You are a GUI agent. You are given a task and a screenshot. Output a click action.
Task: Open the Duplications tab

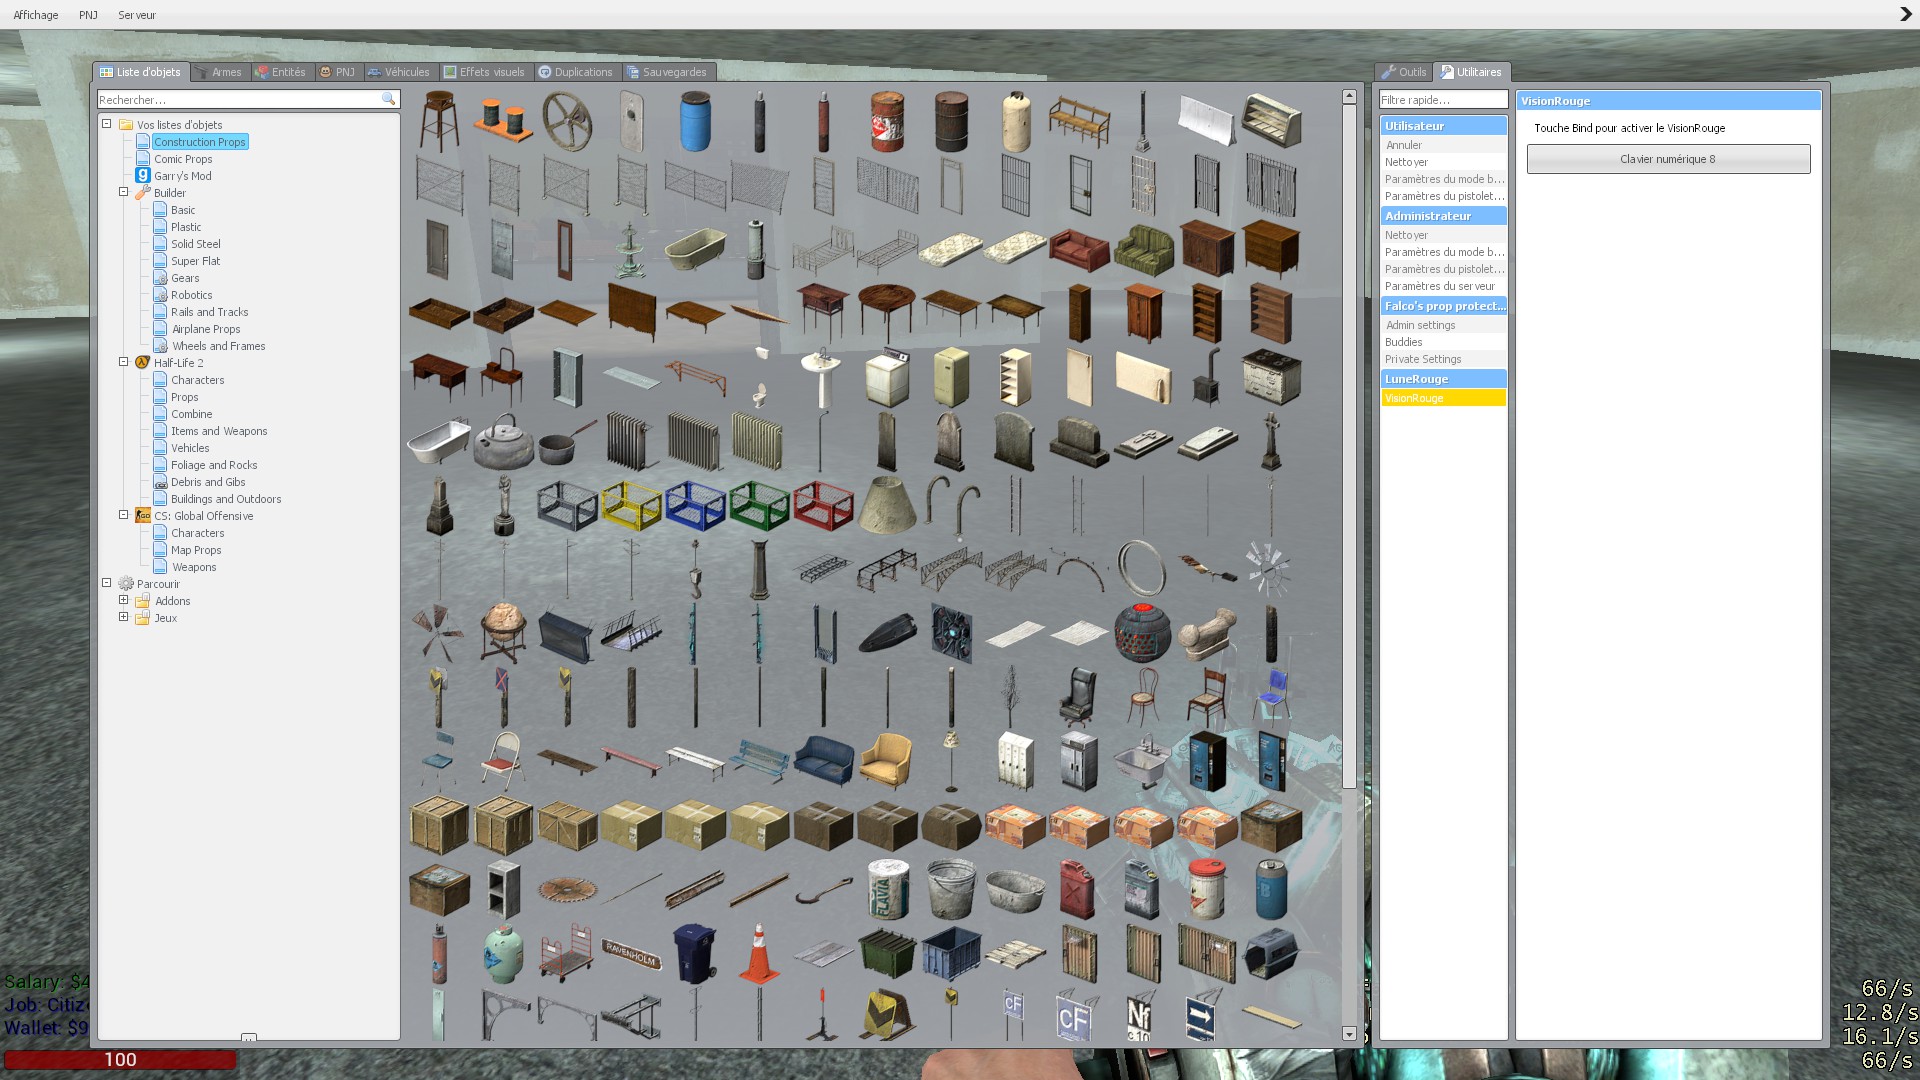[576, 72]
